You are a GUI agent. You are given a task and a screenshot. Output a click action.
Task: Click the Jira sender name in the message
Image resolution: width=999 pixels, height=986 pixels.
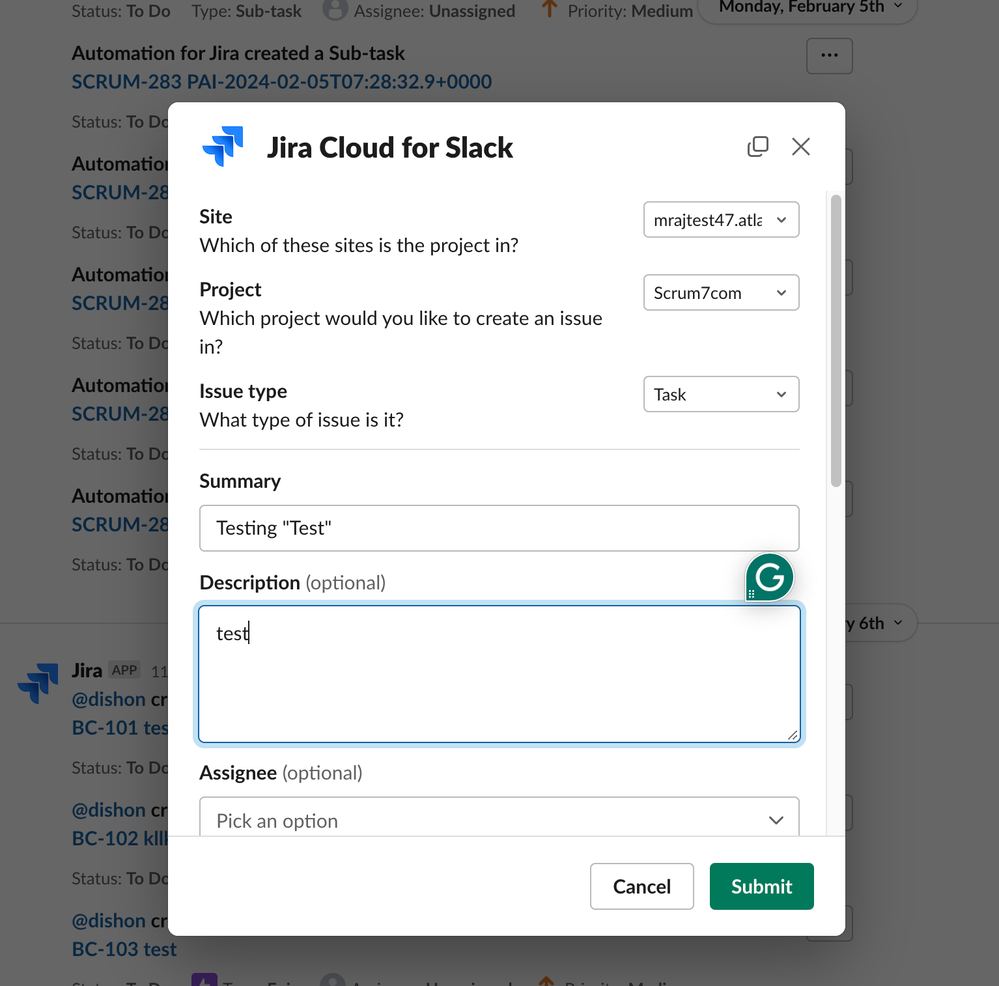pyautogui.click(x=87, y=670)
